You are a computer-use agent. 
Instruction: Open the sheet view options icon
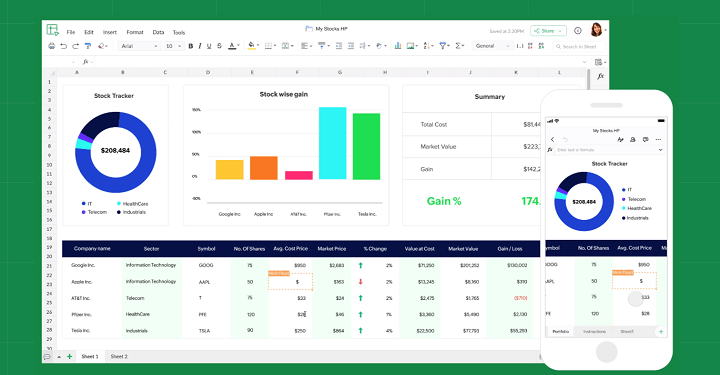pos(600,62)
